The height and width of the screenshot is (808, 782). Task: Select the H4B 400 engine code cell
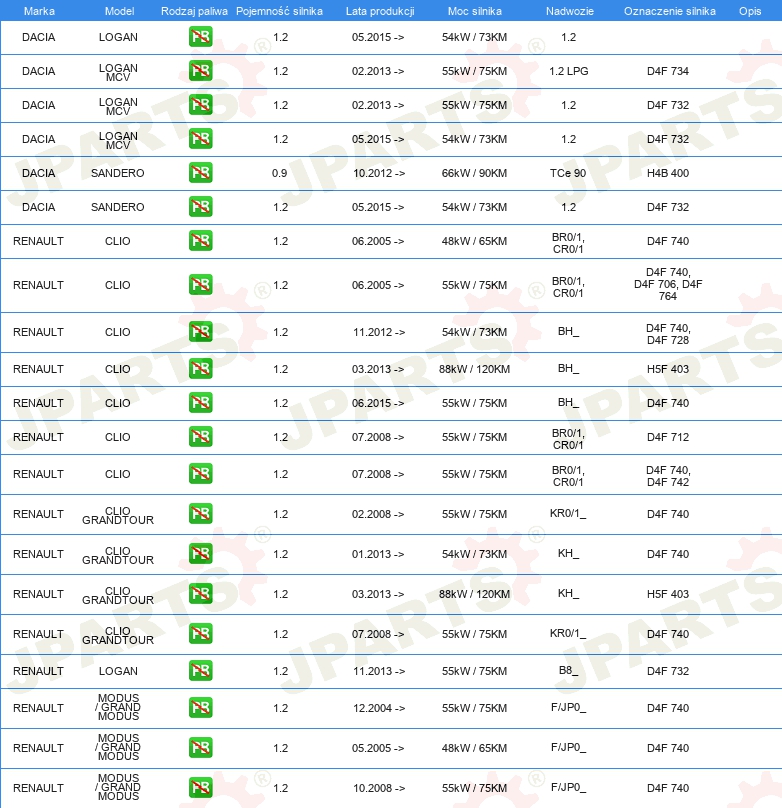[x=668, y=173]
